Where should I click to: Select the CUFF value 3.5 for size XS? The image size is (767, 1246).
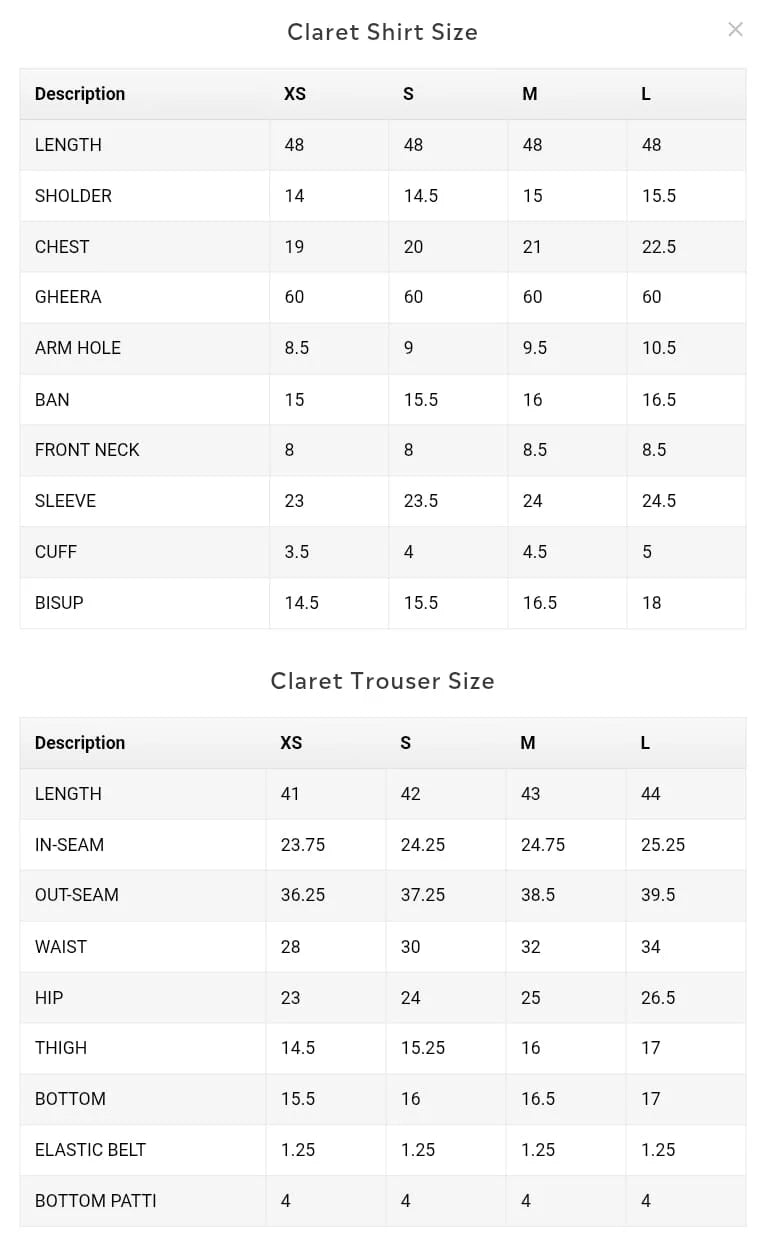tap(297, 552)
